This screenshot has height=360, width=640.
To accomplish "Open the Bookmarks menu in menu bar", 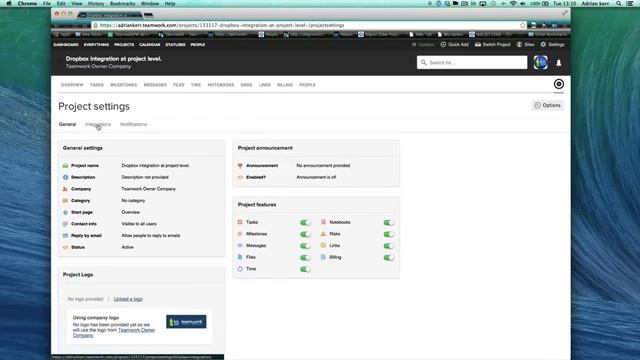I will click(x=122, y=3).
